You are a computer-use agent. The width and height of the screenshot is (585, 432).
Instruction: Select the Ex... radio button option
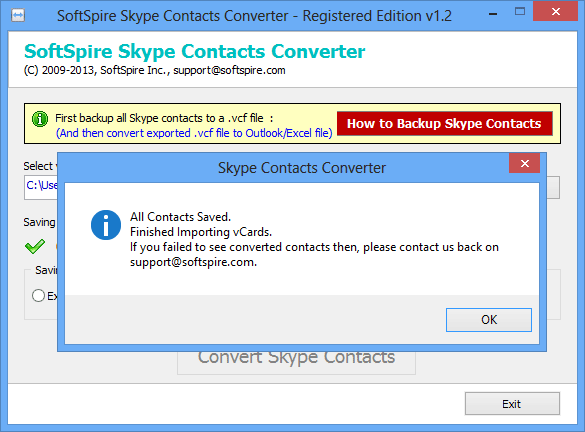(38, 295)
